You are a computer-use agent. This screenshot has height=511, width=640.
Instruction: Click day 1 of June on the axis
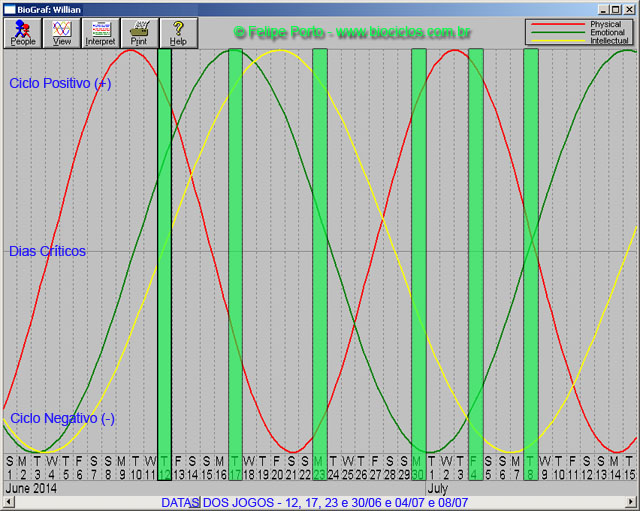pos(10,475)
